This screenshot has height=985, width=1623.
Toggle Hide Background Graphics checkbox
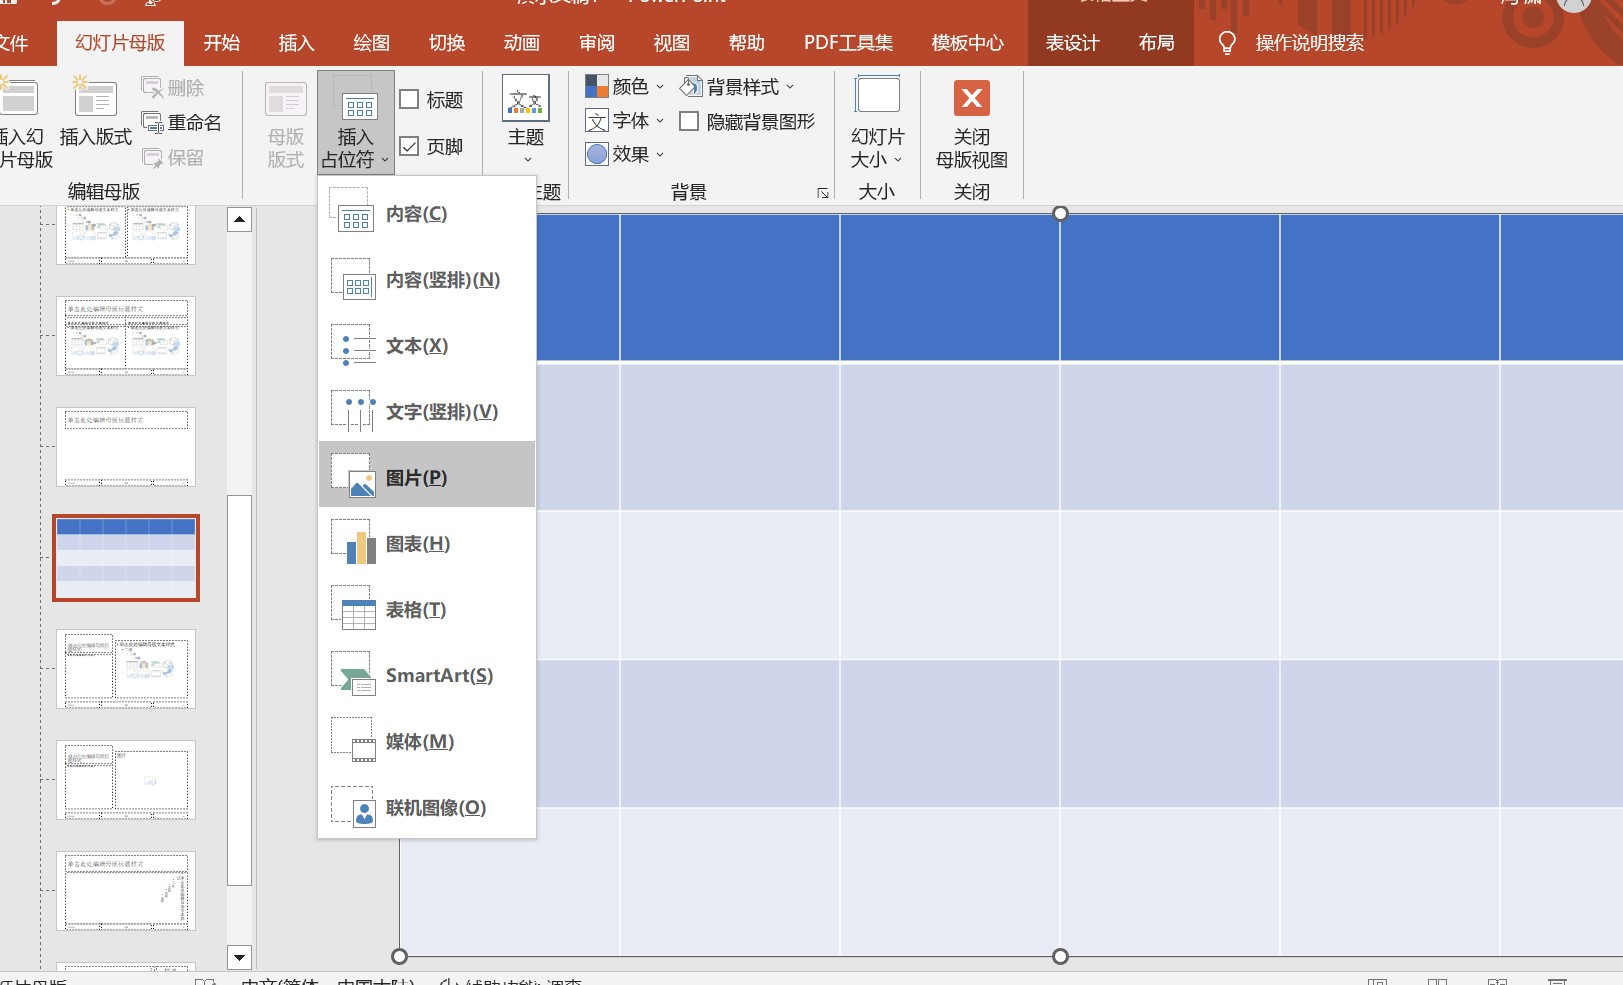coord(689,122)
